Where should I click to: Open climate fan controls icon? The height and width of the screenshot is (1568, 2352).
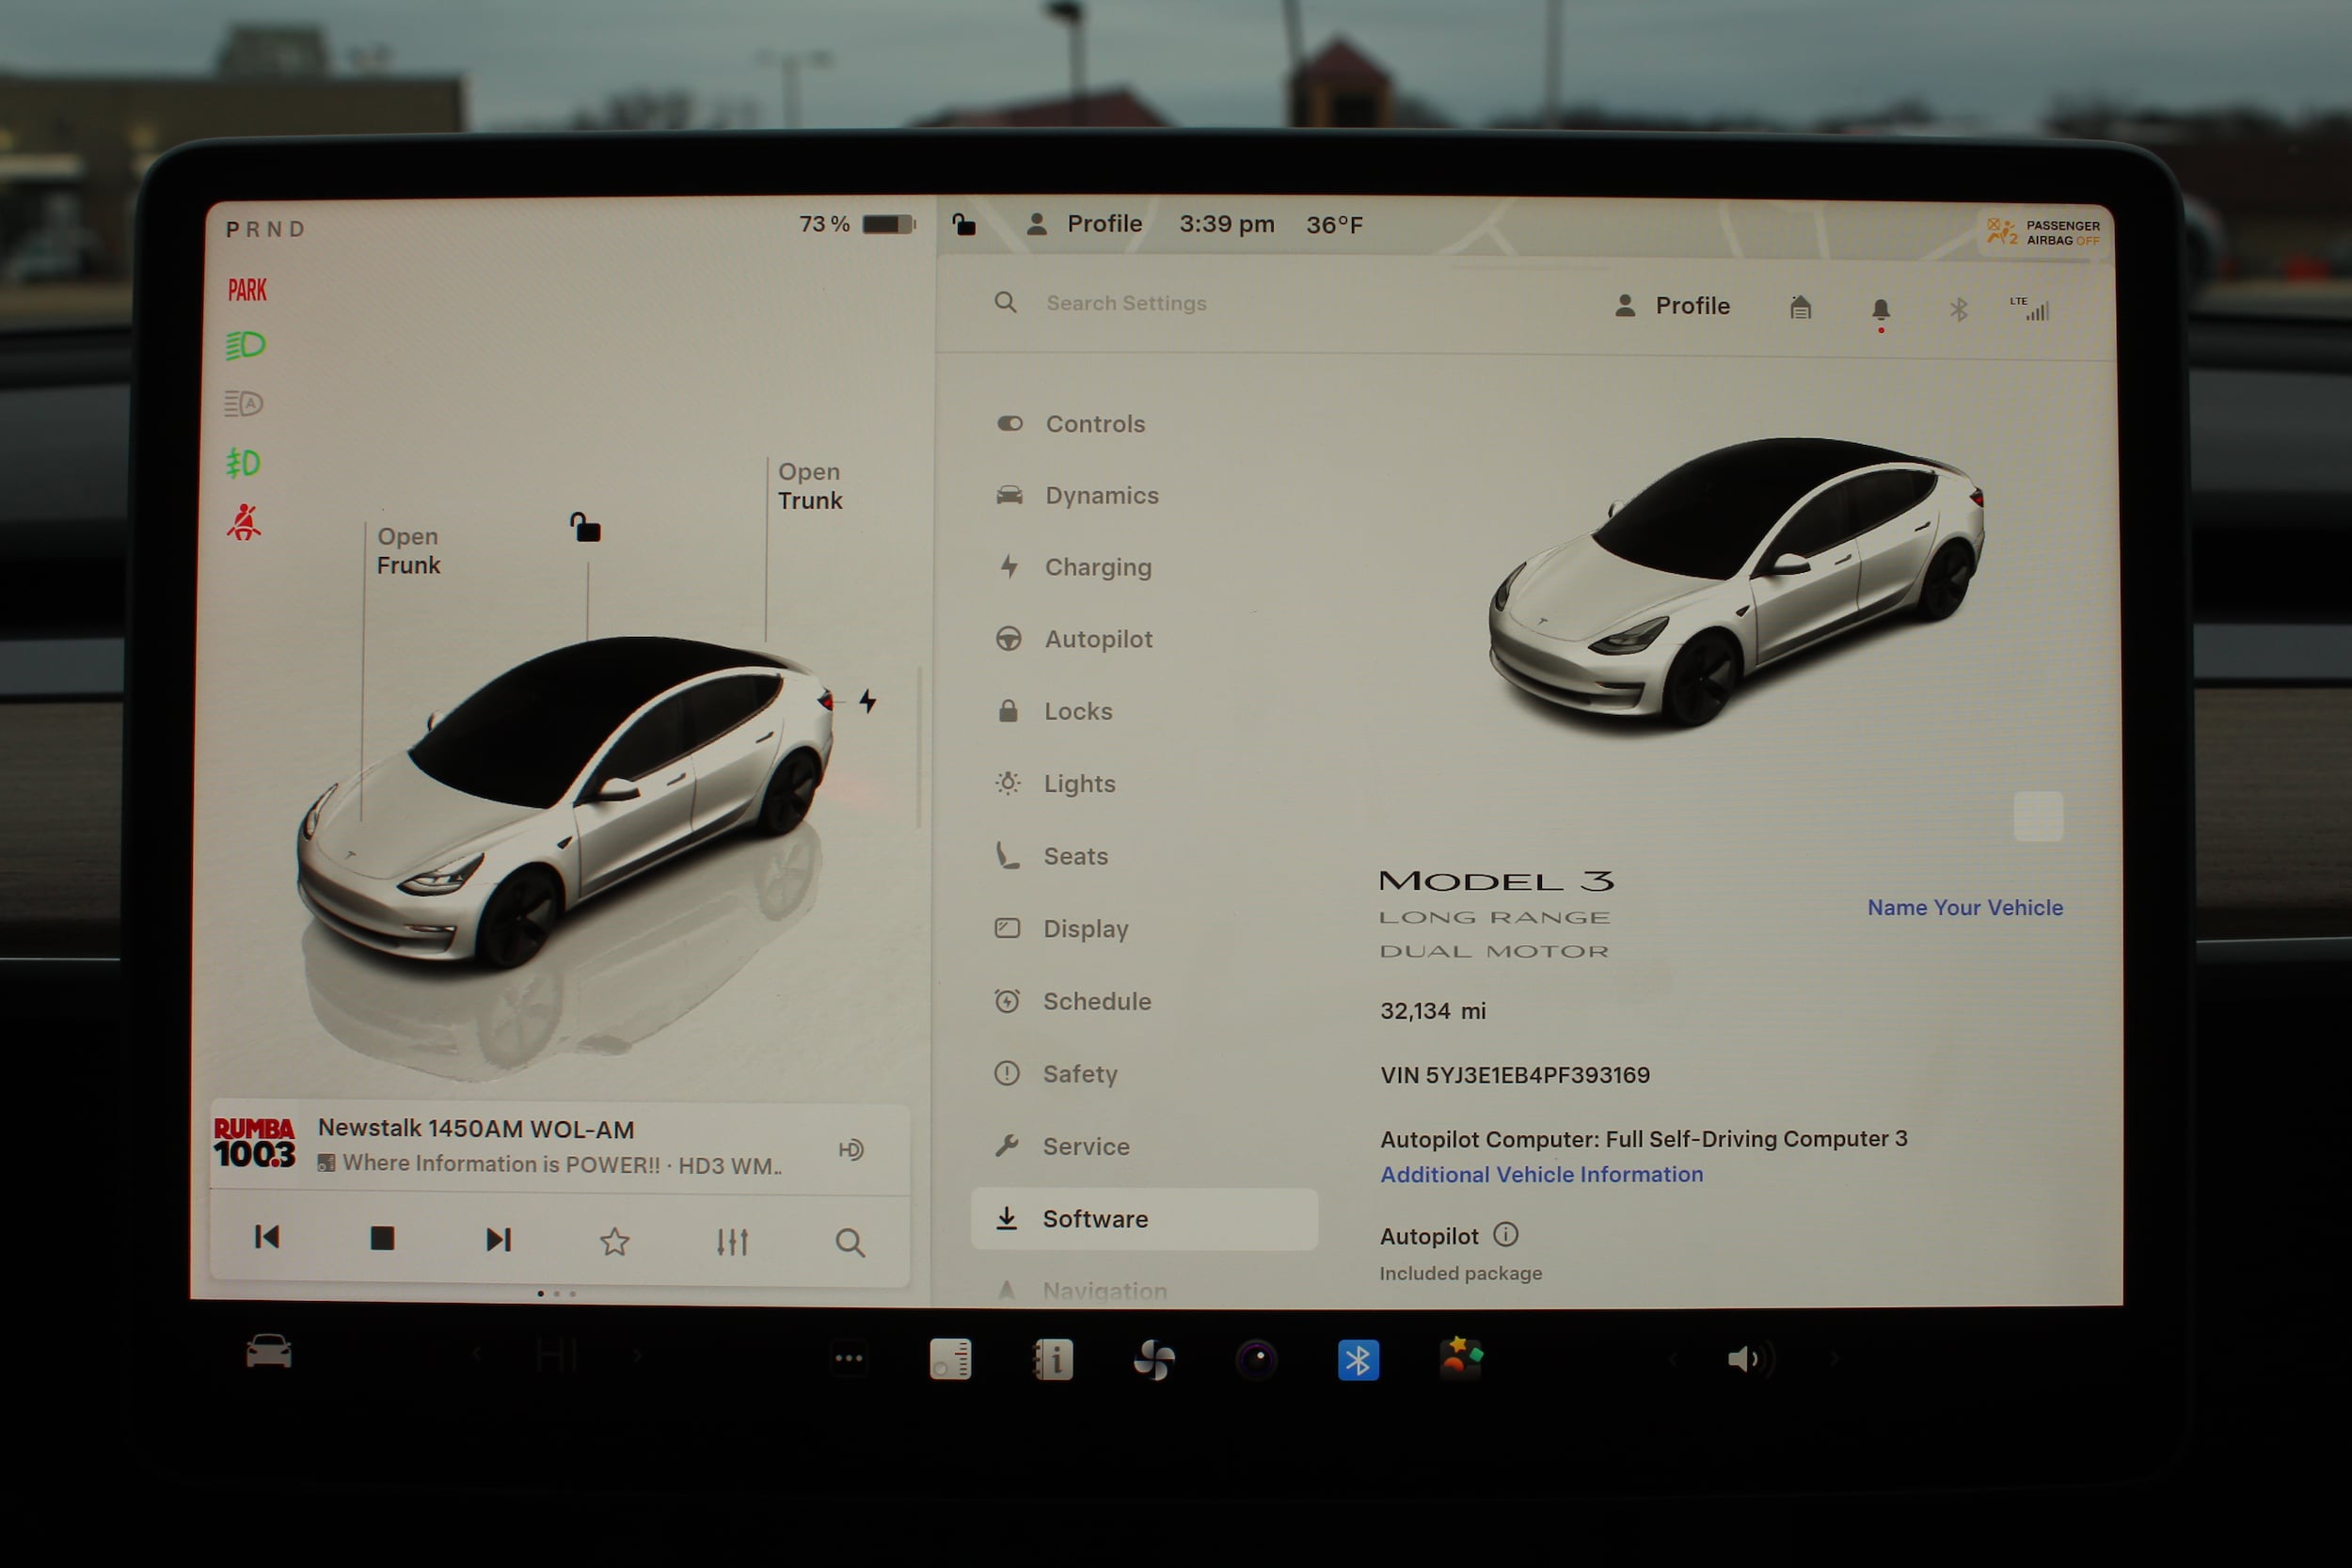pos(1153,1360)
